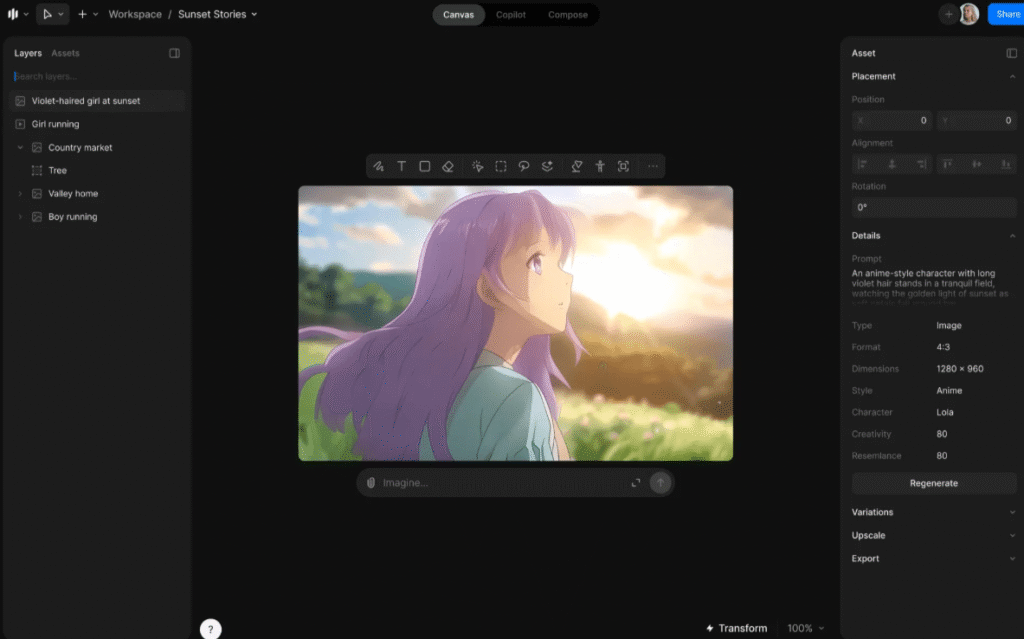Click the blue Share button

click(1004, 14)
